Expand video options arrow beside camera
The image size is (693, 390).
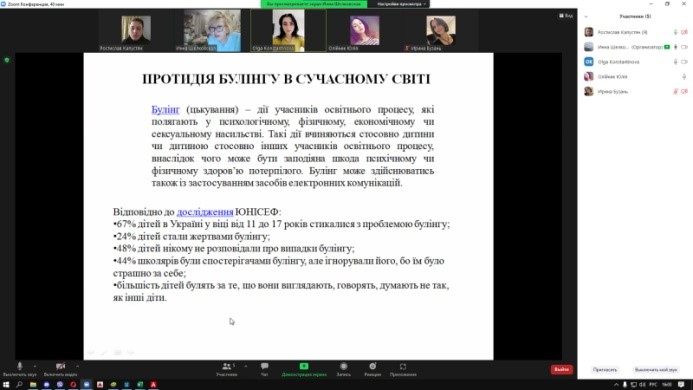(x=77, y=366)
